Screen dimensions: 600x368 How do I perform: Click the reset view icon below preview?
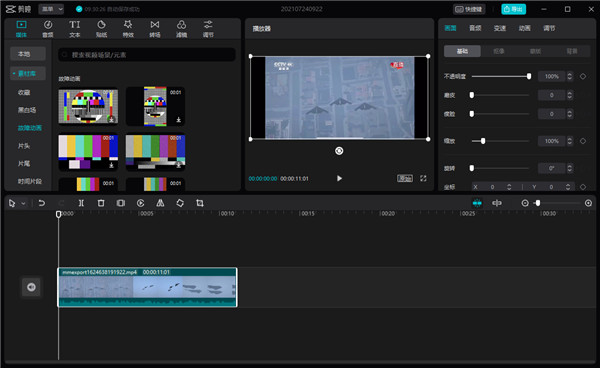coord(339,151)
